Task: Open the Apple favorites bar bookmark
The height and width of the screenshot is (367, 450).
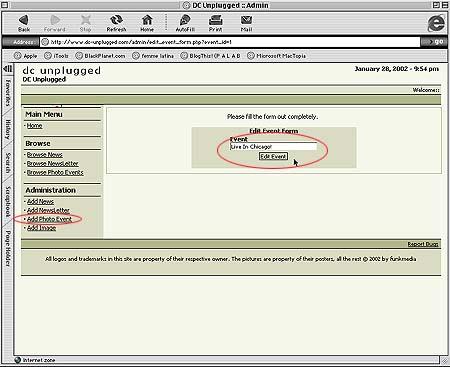Action: coord(26,56)
